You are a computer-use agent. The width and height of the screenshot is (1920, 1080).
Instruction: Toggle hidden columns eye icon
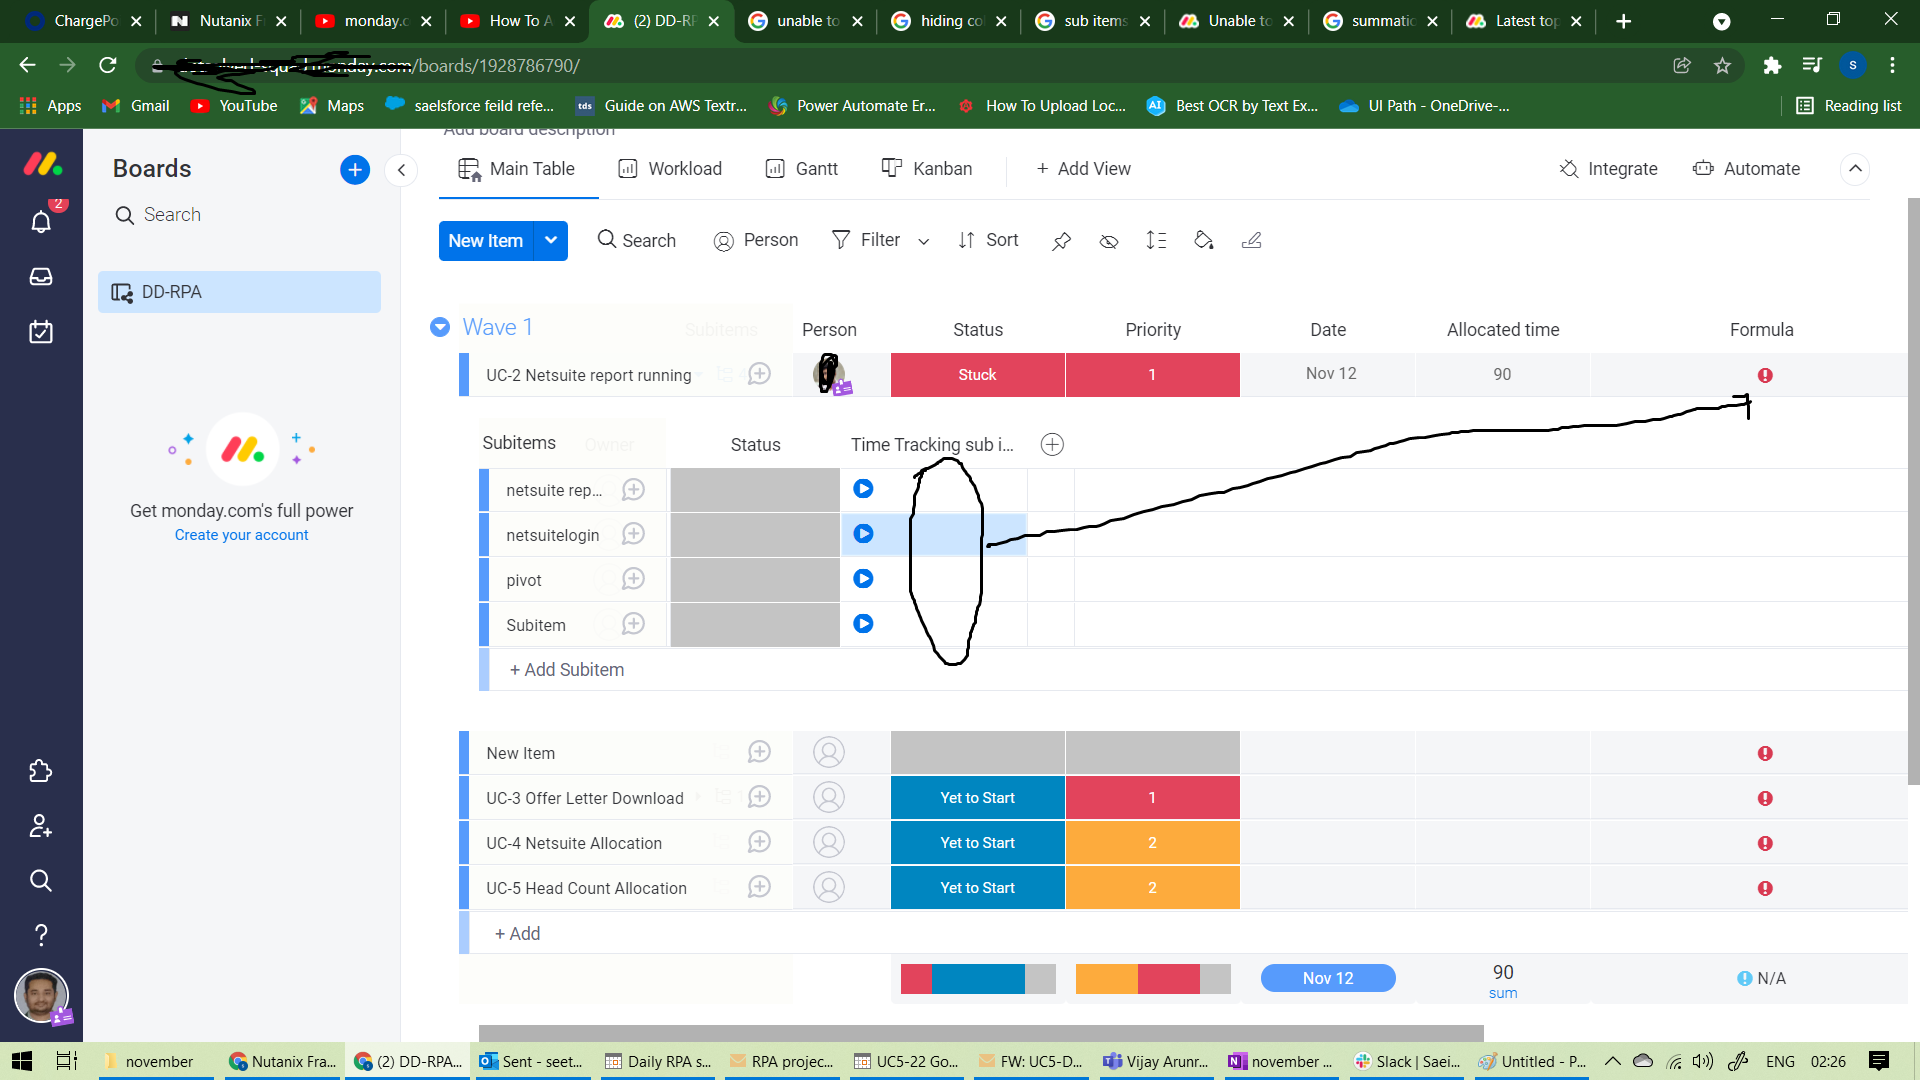click(1109, 241)
